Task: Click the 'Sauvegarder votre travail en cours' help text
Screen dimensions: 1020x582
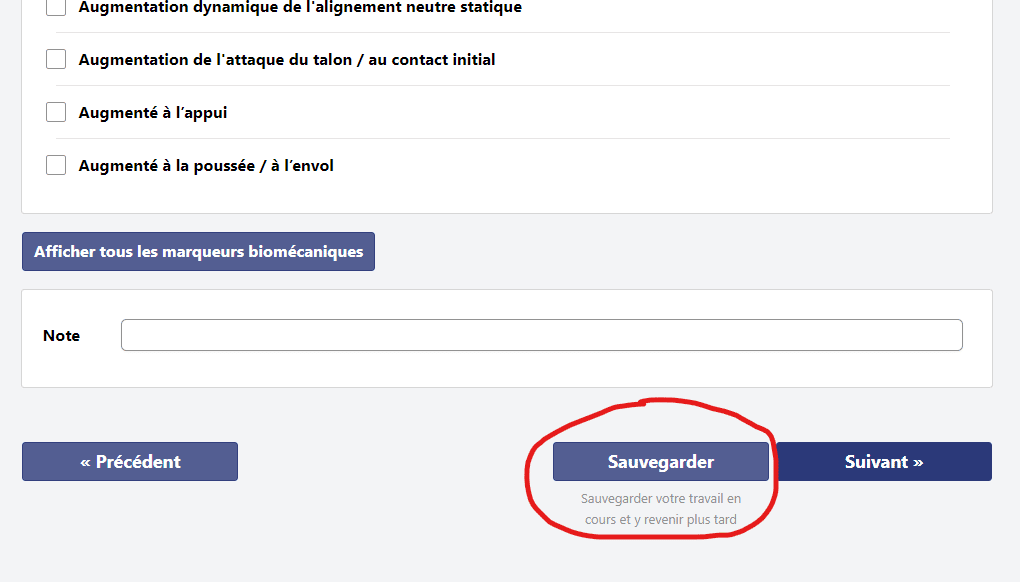Action: tap(661, 508)
